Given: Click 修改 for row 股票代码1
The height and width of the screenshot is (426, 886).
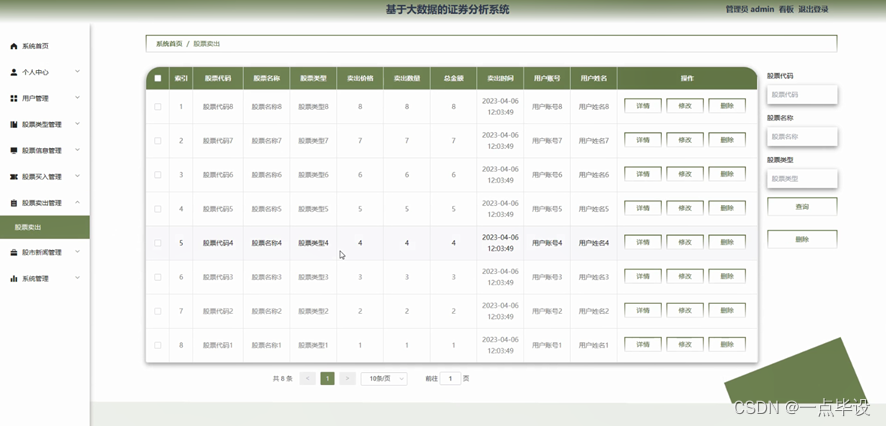Looking at the screenshot, I should point(685,345).
